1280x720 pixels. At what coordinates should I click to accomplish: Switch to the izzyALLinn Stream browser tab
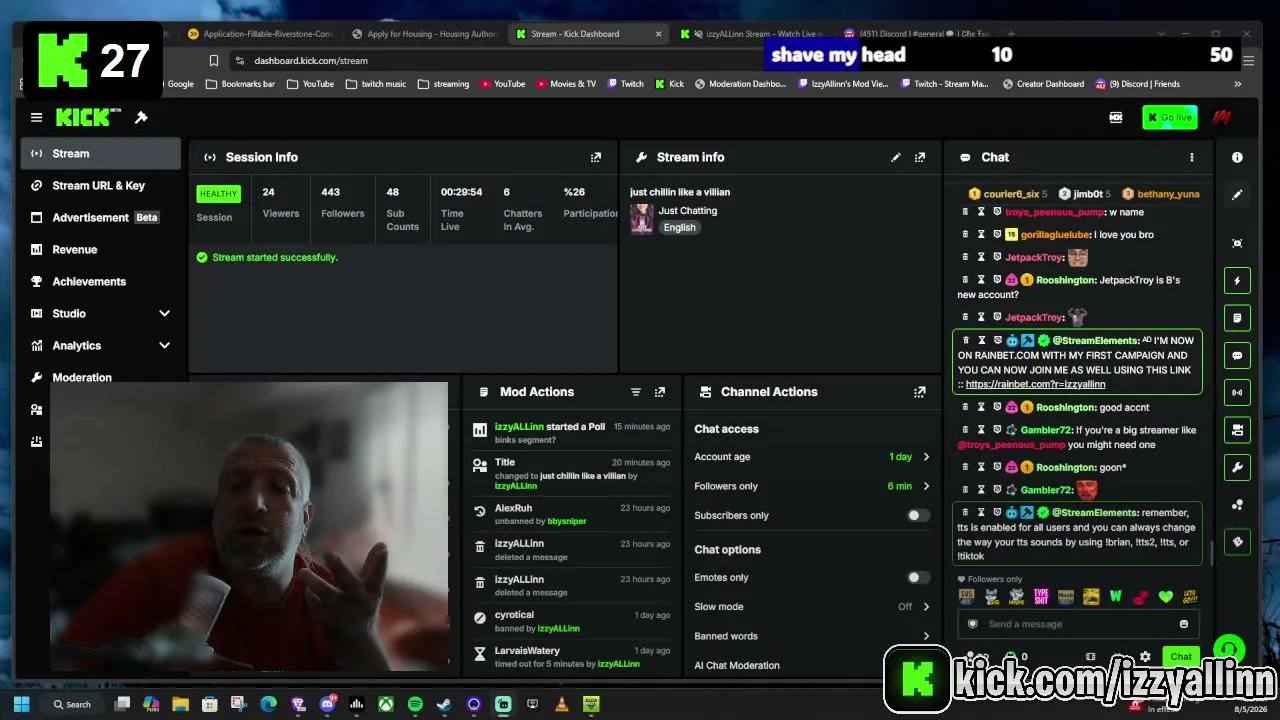click(754, 34)
